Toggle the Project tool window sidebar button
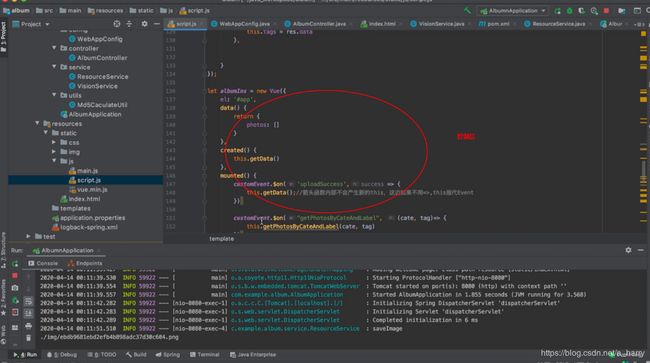Screen dimensions: 650x363 click(4, 37)
